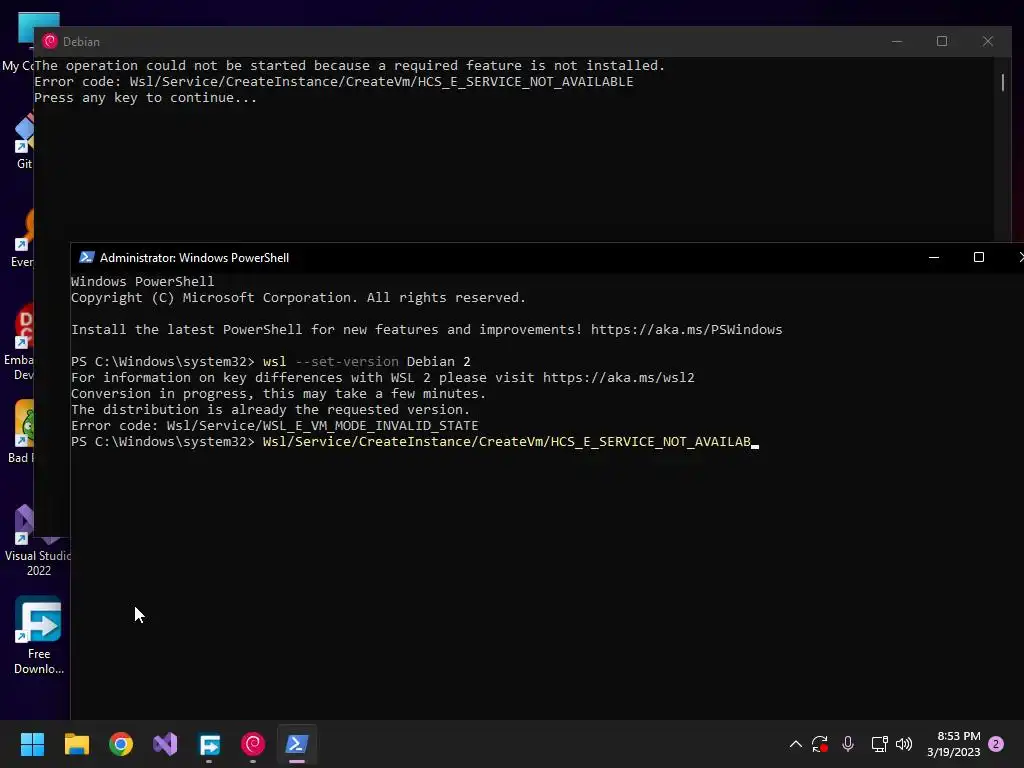Click the WSL_E_VM_MODE_INVALID_STATE error line
The width and height of the screenshot is (1024, 768).
pyautogui.click(x=274, y=426)
